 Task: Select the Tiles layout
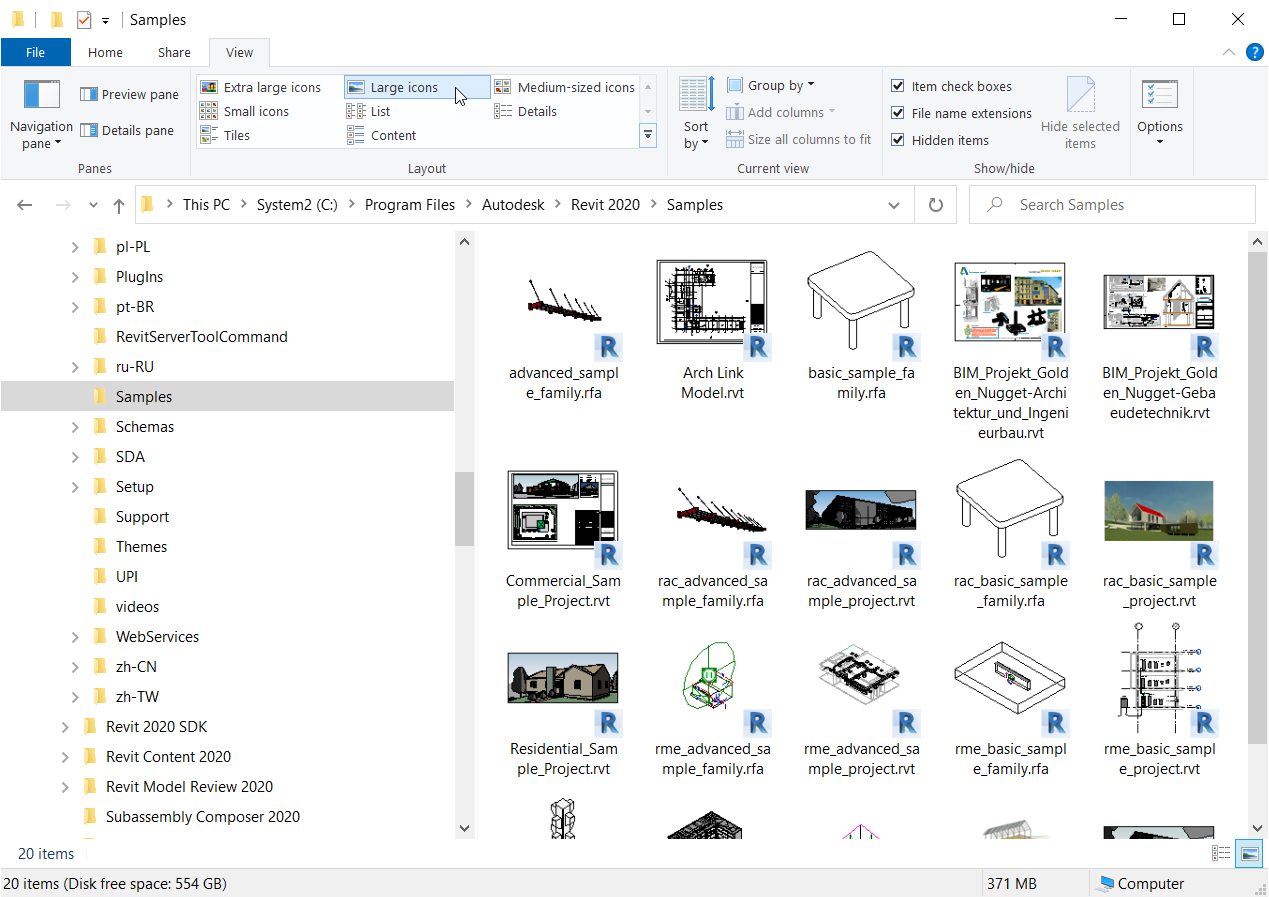pyautogui.click(x=225, y=135)
